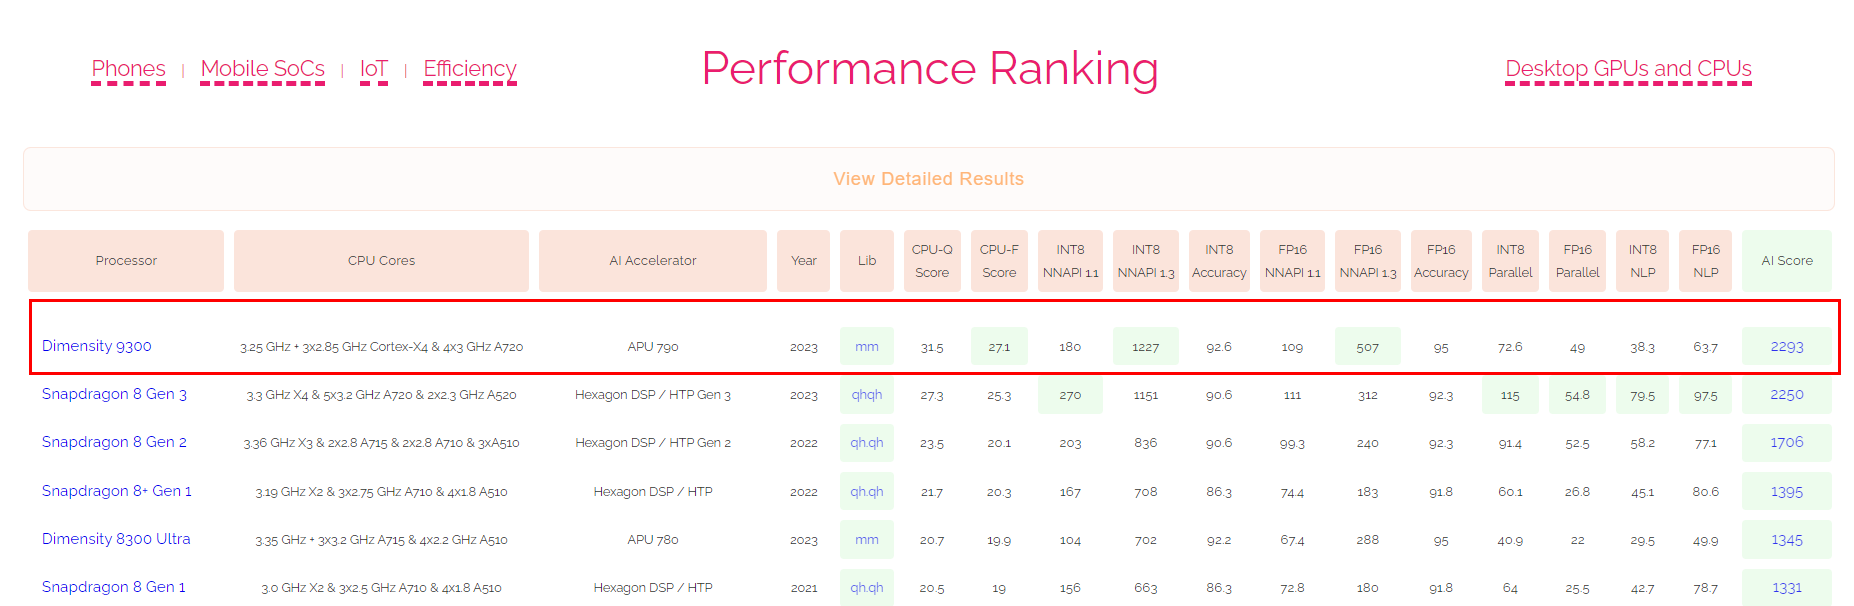Click AI Score 2250 for Snapdragon 8 Gen 3
This screenshot has height=606, width=1854.
pos(1787,394)
